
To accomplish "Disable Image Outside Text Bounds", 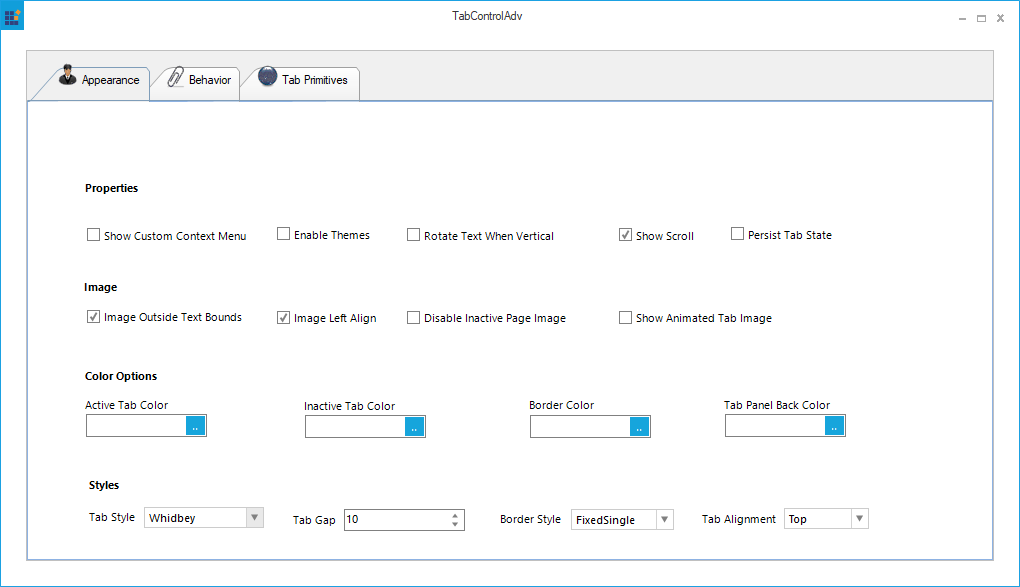I will point(93,316).
